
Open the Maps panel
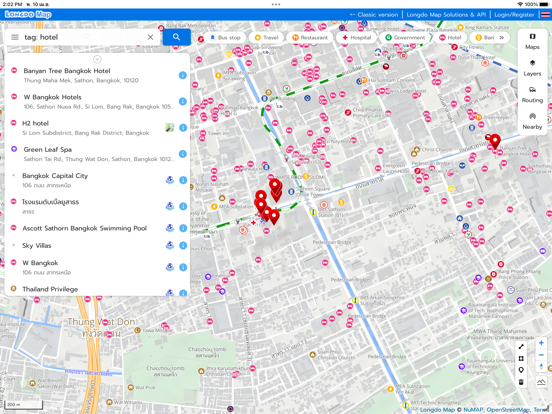(532, 42)
